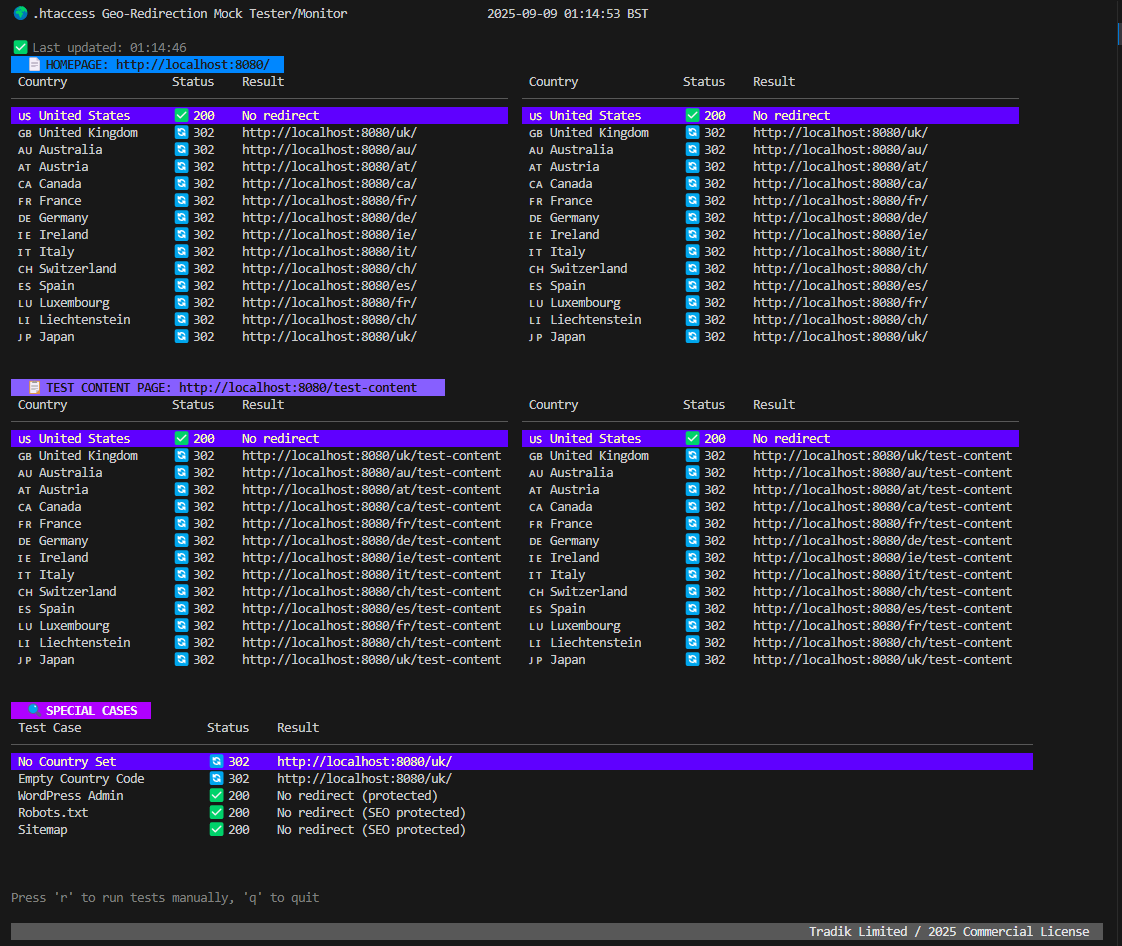
Task: Click the green 200 icon for United States
Action: [182, 115]
